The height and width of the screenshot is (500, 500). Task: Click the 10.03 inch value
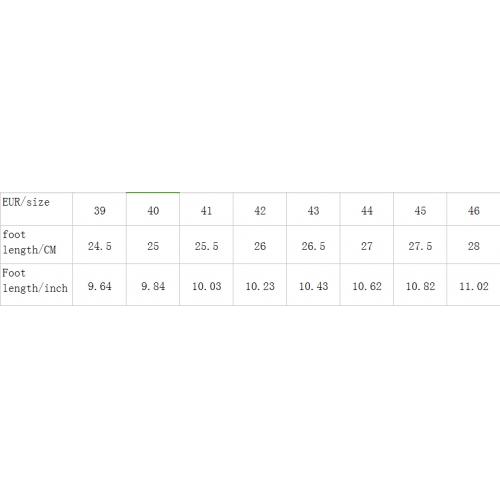(206, 286)
